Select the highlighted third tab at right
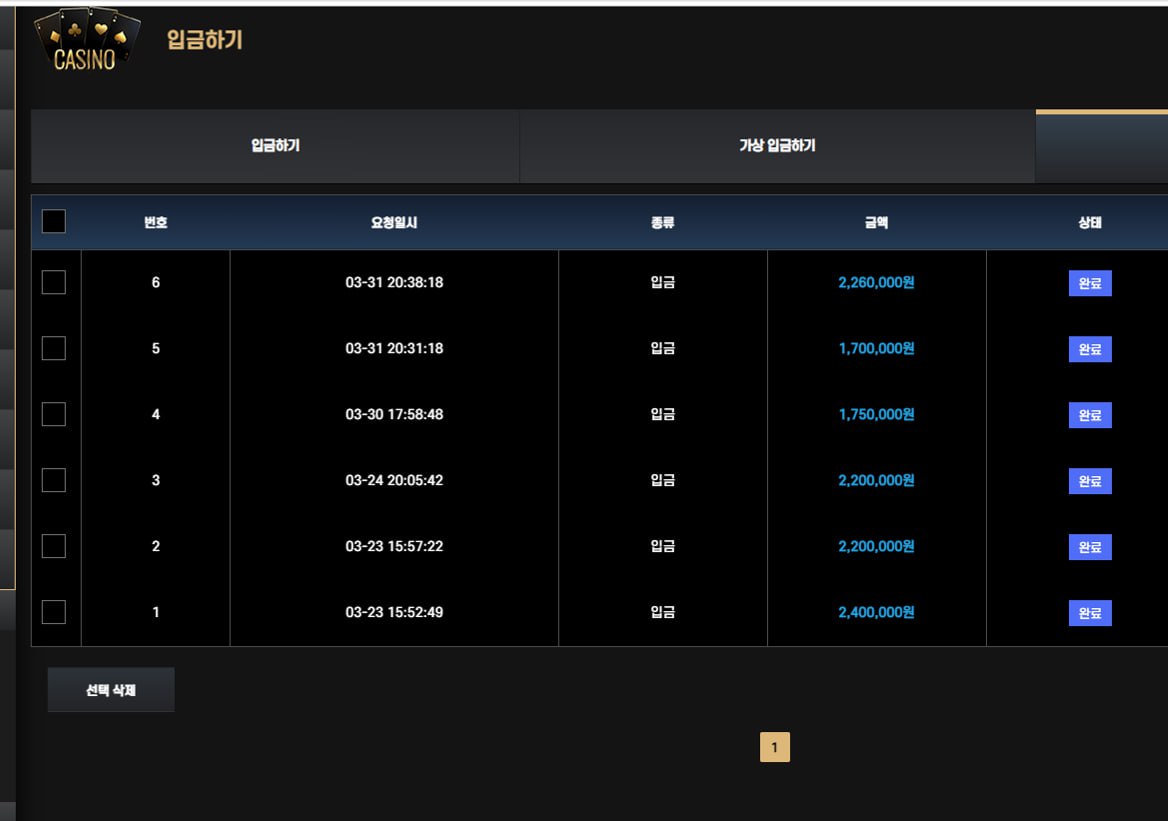This screenshot has height=821, width=1168. click(x=1101, y=146)
